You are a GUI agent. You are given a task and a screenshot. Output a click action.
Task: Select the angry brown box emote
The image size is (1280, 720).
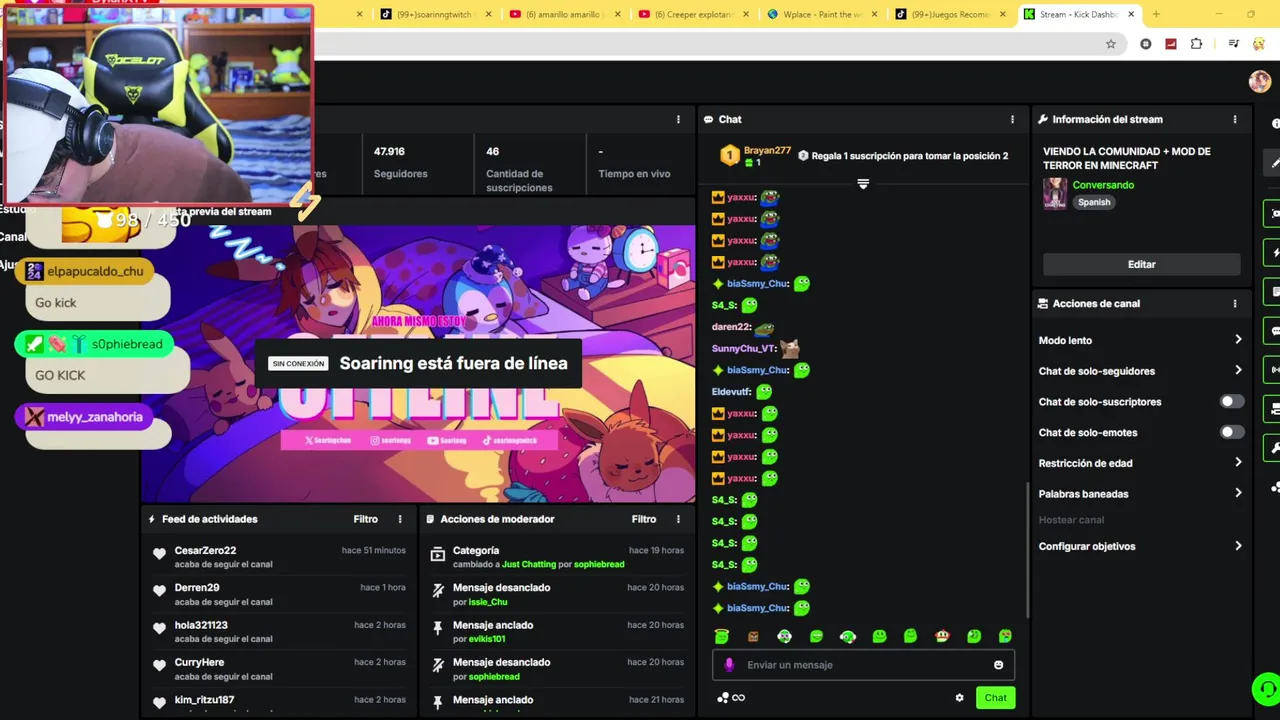pyautogui.click(x=753, y=636)
